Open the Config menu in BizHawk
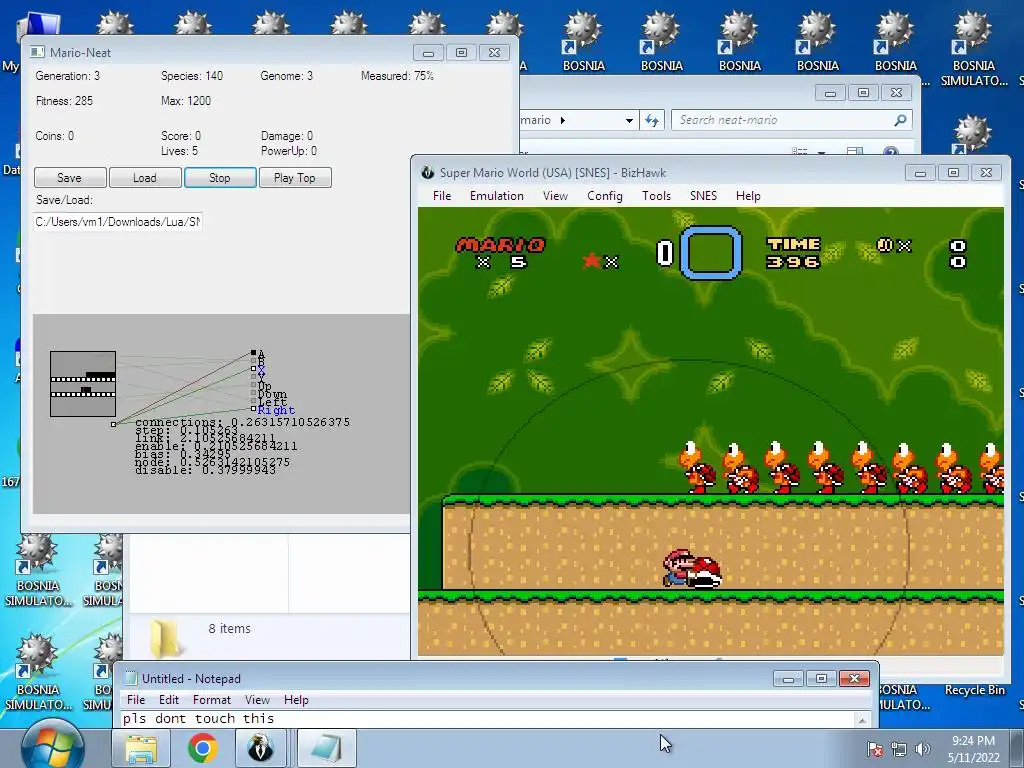 click(x=605, y=196)
